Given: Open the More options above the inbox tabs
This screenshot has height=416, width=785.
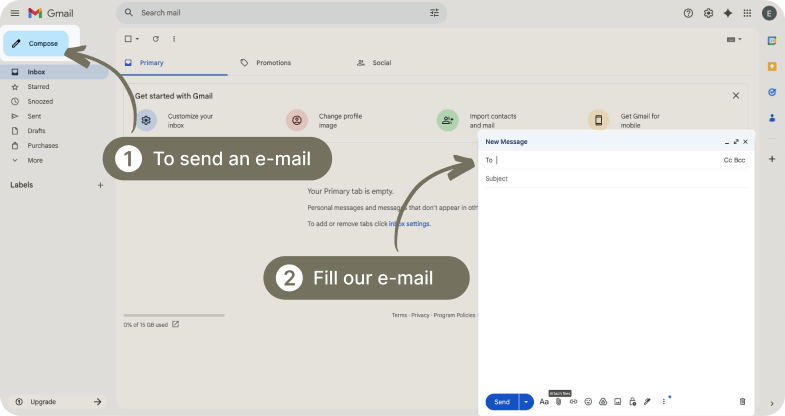Looking at the screenshot, I should tap(174, 39).
